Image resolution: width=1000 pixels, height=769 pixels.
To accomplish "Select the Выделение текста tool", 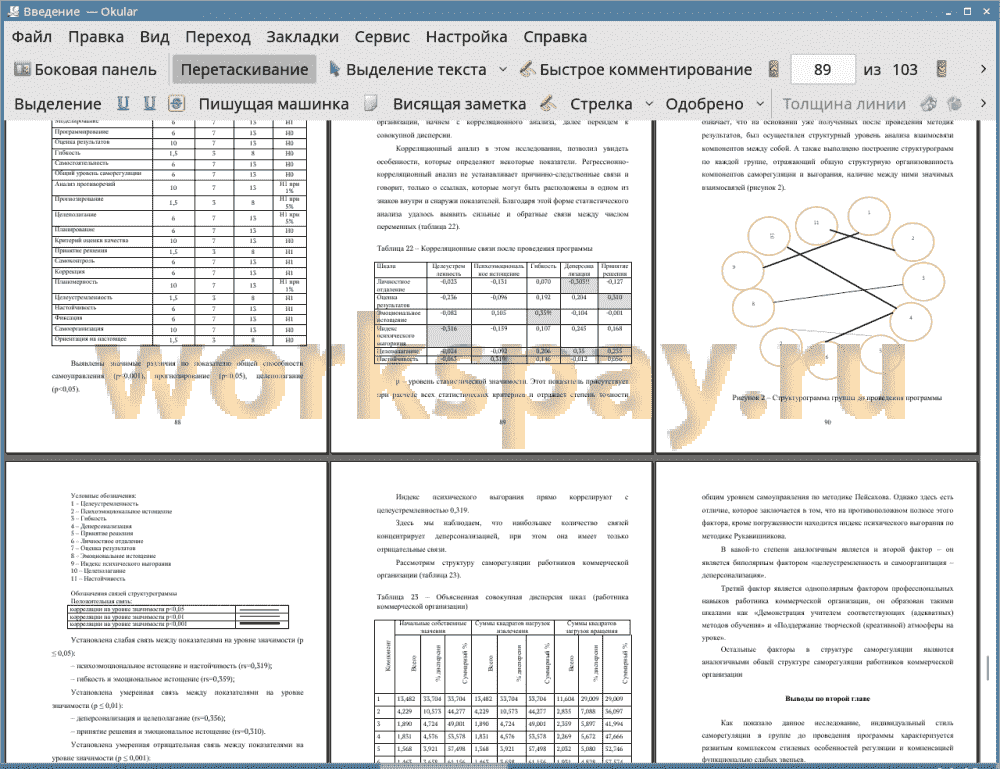I will tap(408, 70).
